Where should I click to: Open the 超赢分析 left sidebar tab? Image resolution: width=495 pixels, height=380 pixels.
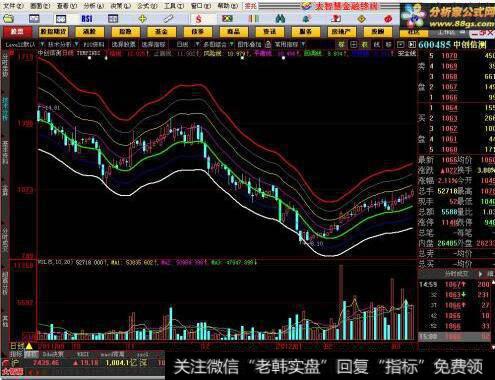[5, 283]
